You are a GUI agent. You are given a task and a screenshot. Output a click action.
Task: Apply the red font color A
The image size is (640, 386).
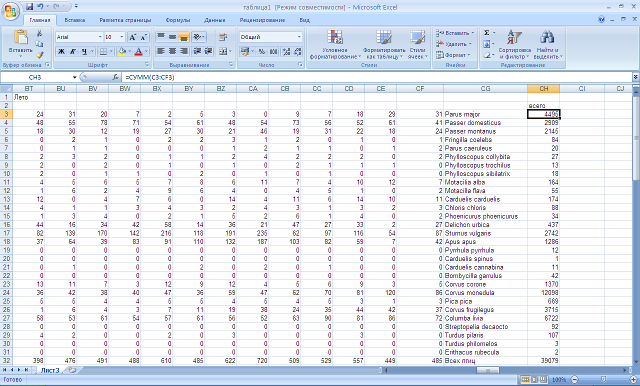pyautogui.click(x=138, y=51)
